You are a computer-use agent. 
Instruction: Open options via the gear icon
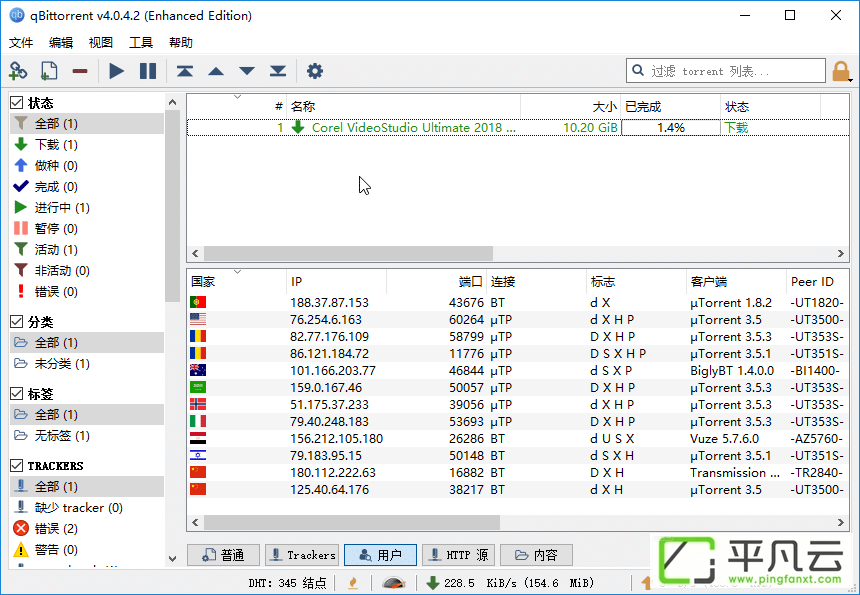click(x=315, y=71)
